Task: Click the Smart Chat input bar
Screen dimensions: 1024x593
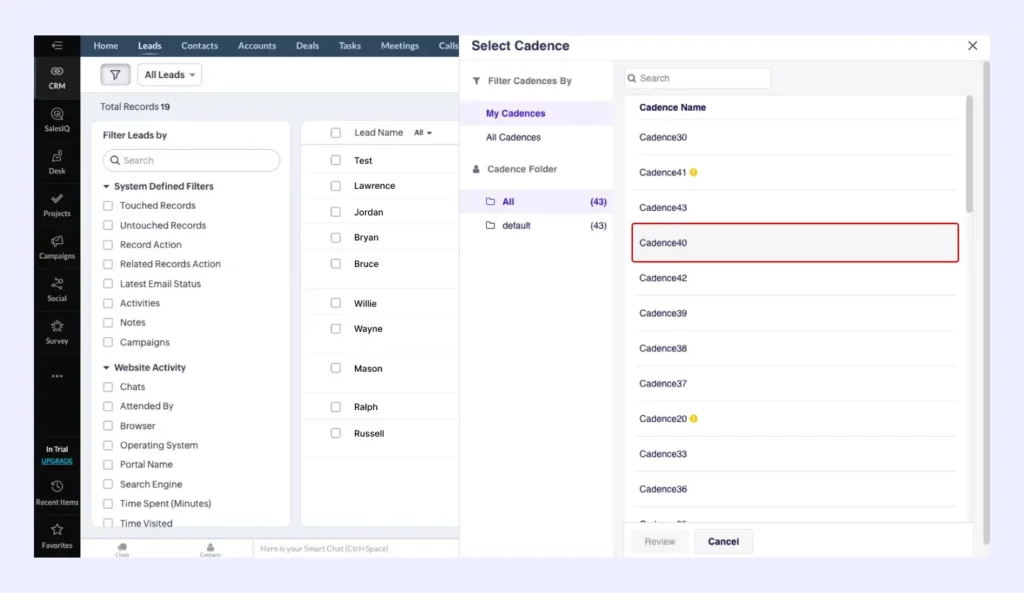Action: [x=356, y=549]
